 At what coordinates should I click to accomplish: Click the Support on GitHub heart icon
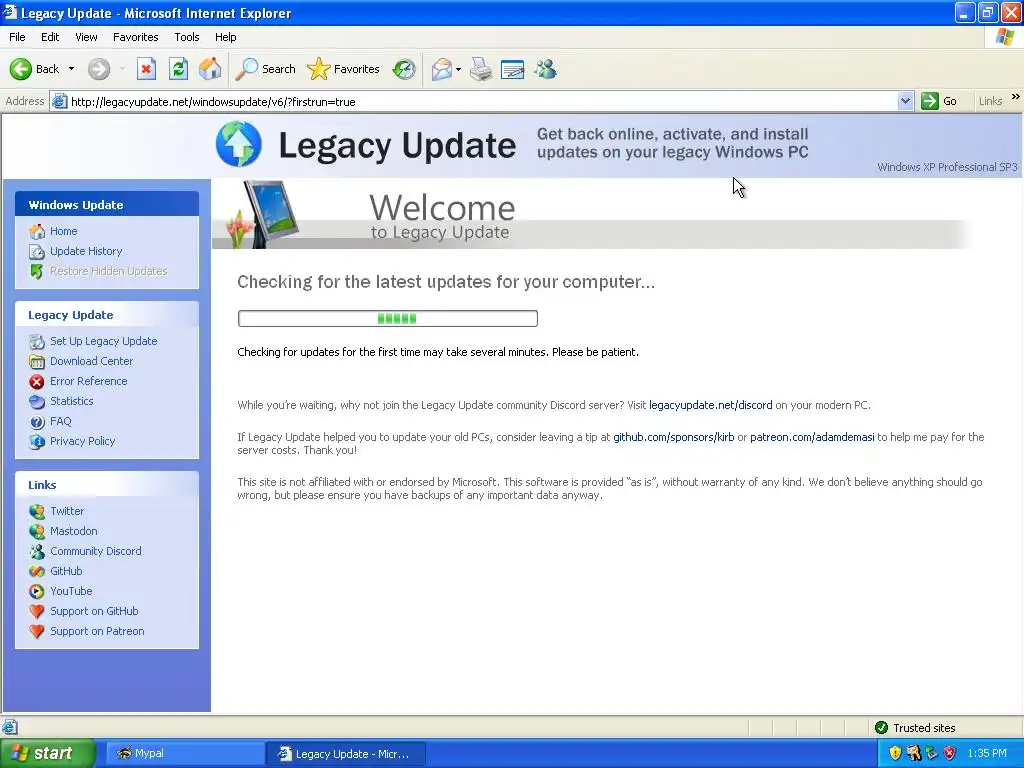point(37,611)
